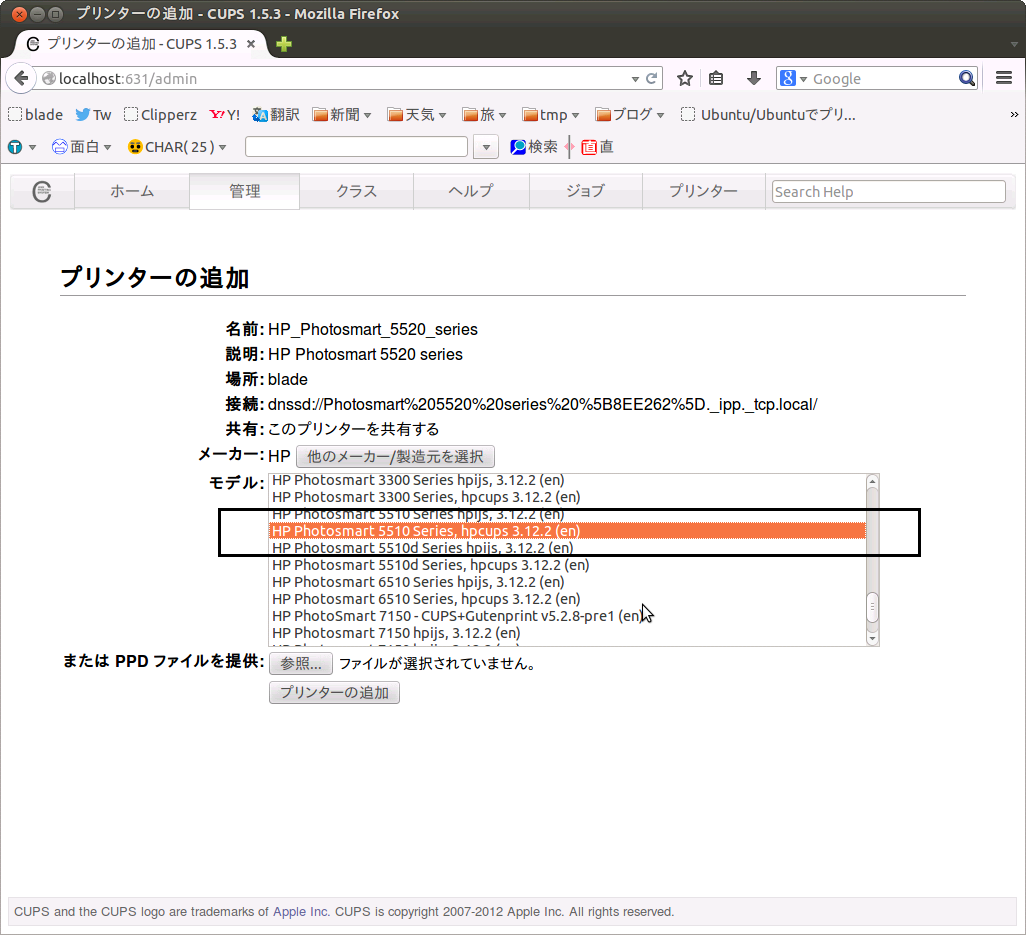
Task: Open the プリンター tab
Action: pyautogui.click(x=703, y=192)
